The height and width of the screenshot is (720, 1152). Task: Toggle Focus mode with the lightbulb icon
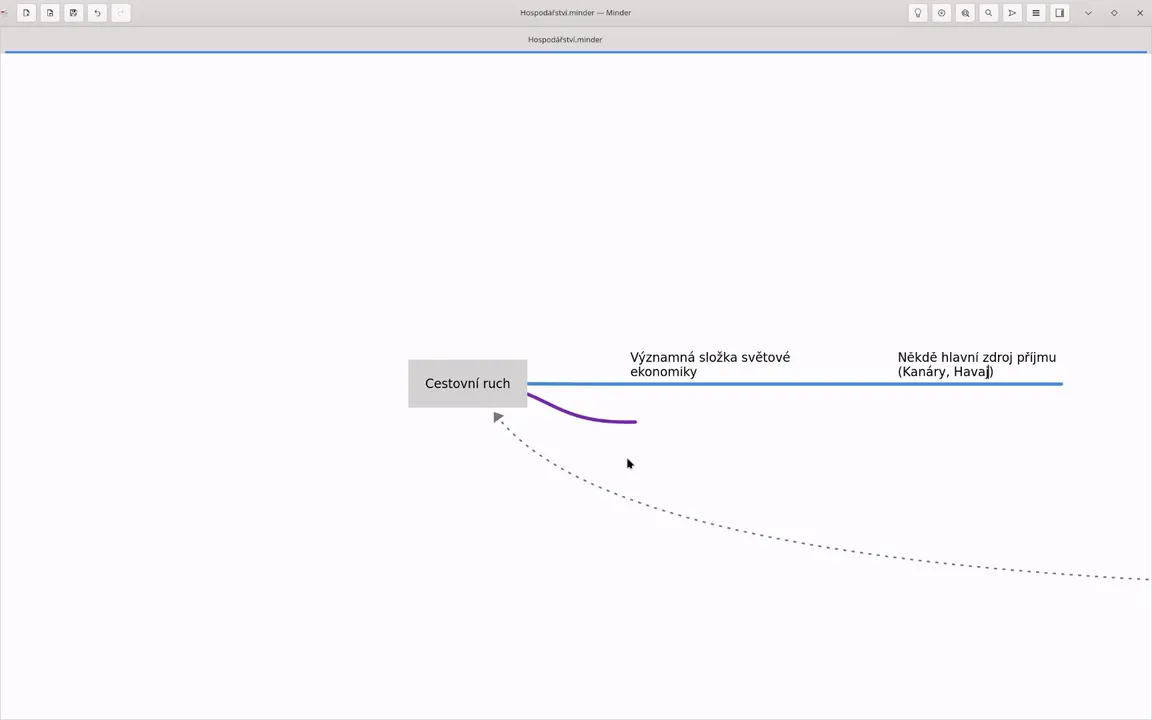click(x=918, y=12)
